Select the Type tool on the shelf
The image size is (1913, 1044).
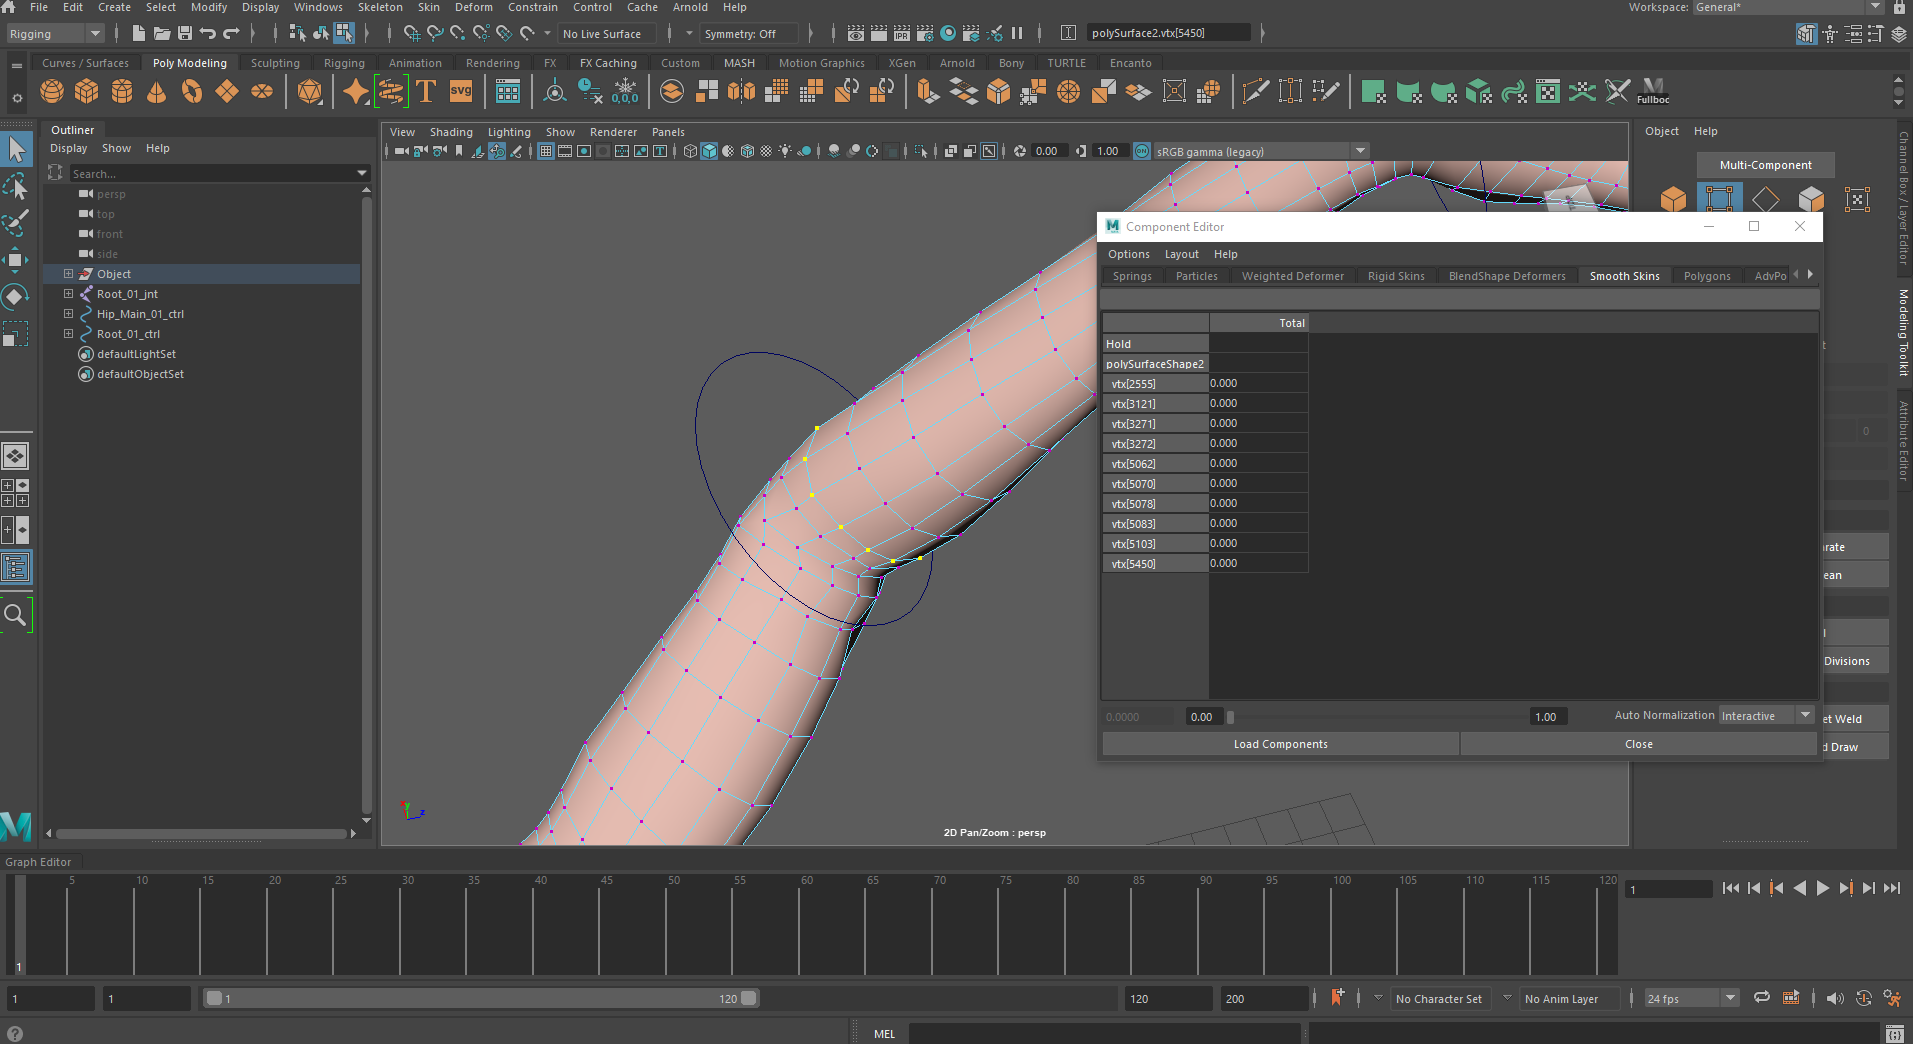tap(425, 91)
